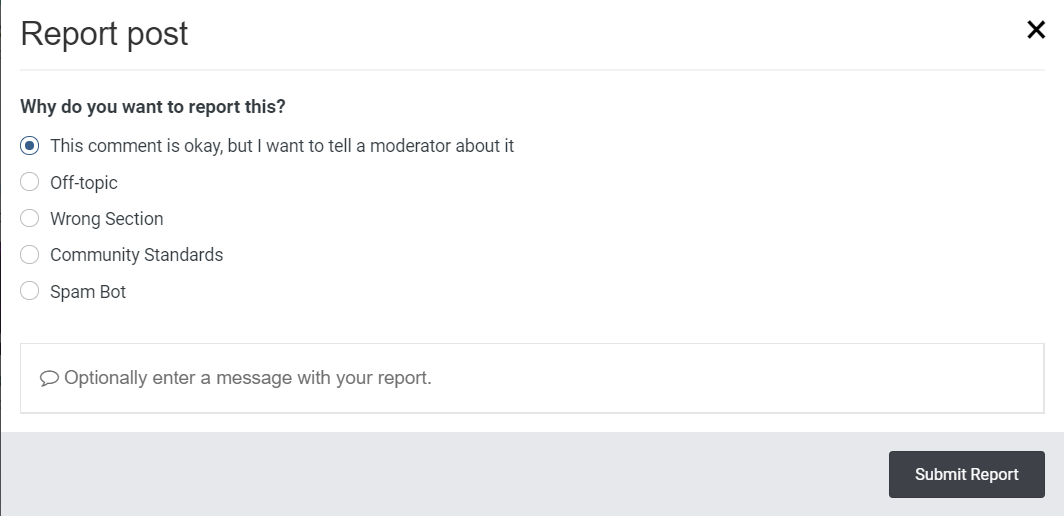Click the empty right side of message box
The width and height of the screenshot is (1064, 516).
point(850,378)
